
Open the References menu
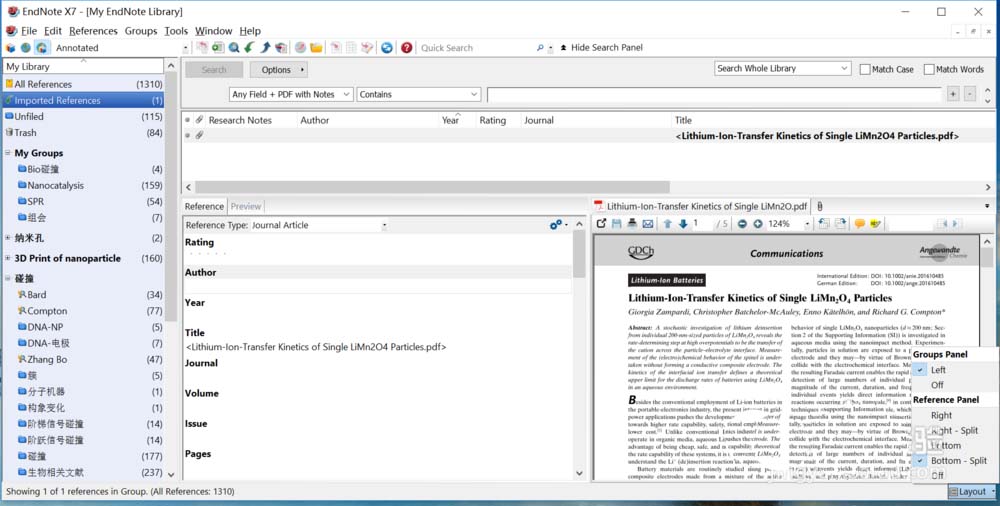pyautogui.click(x=93, y=31)
